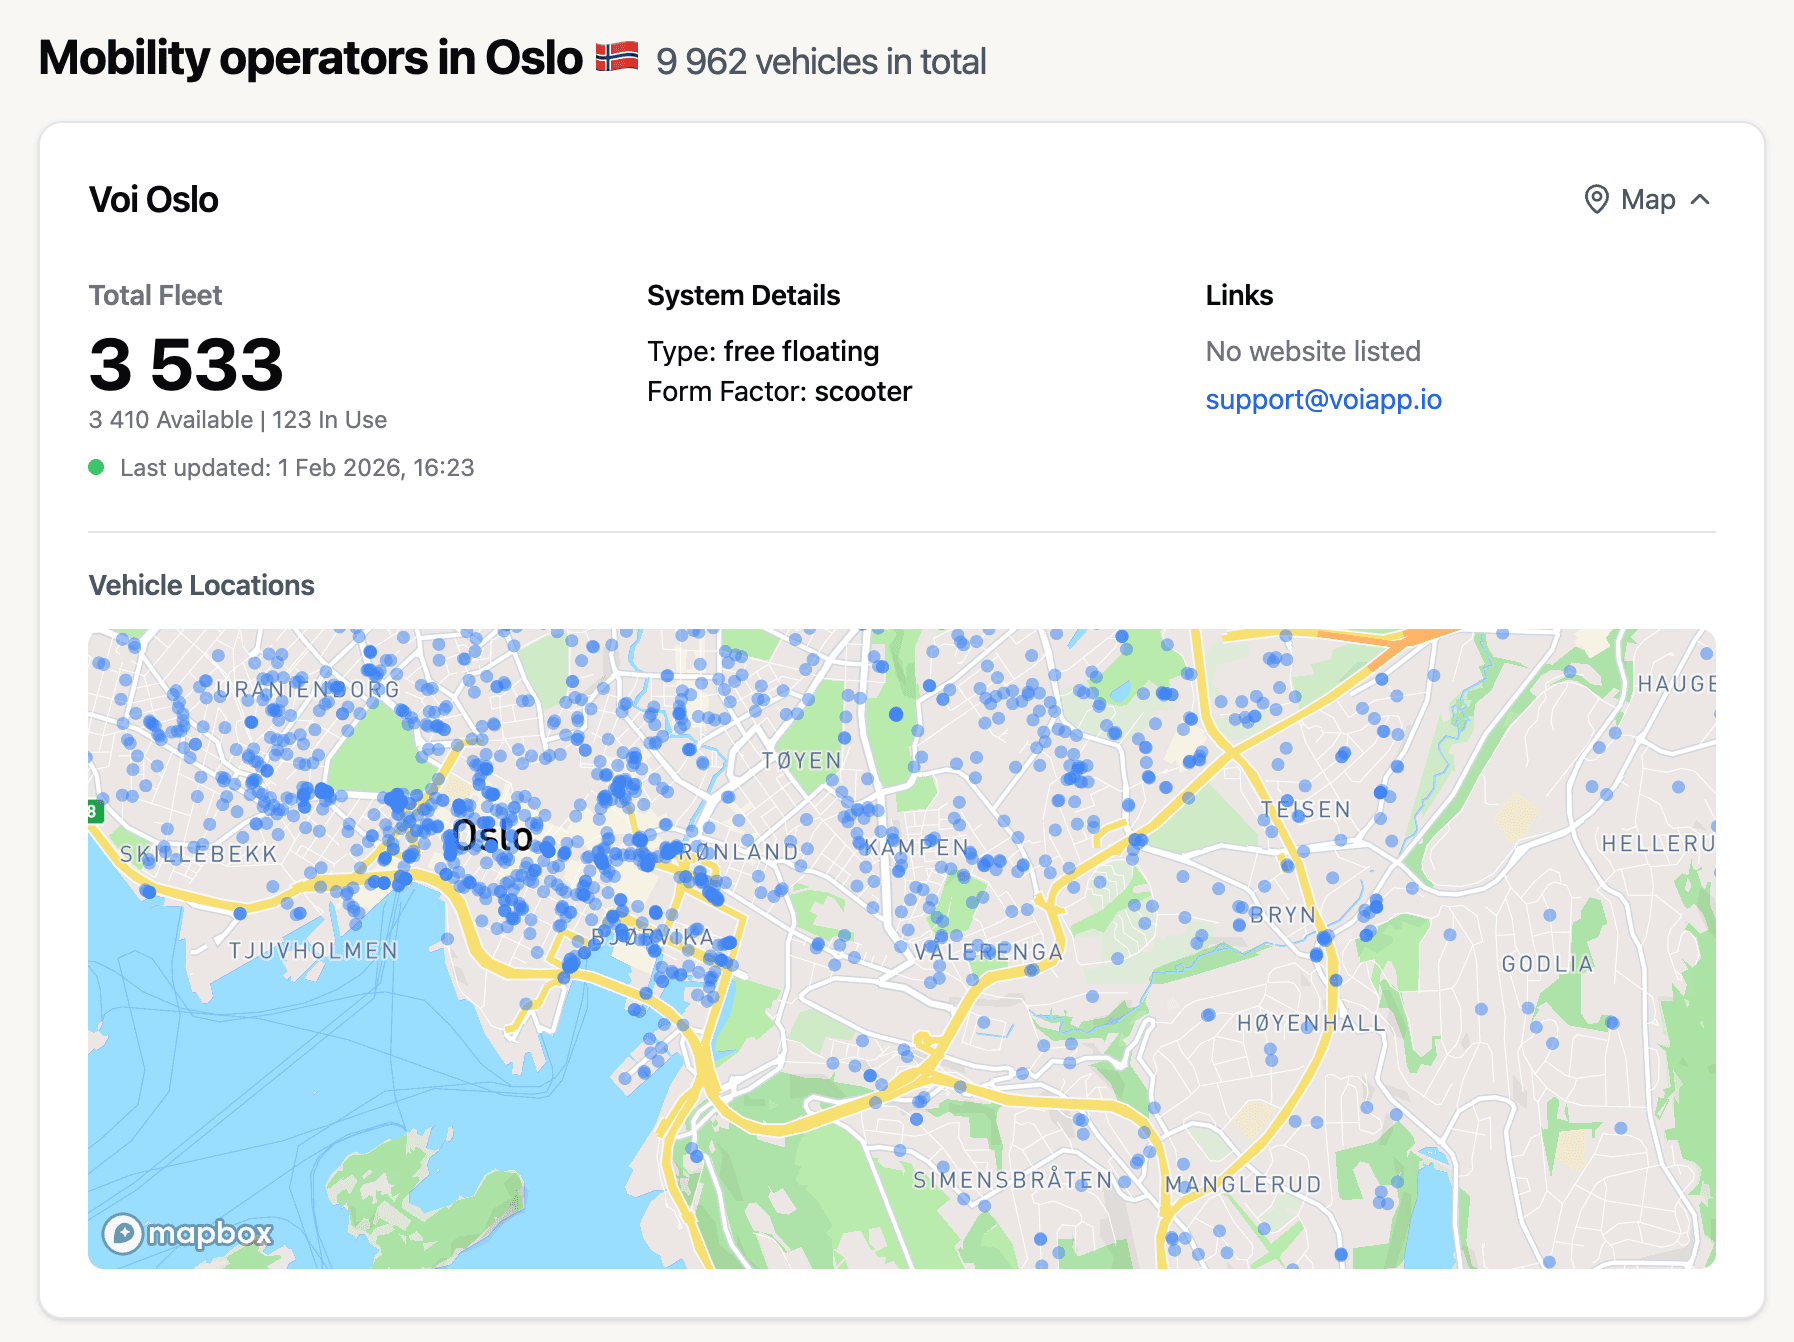1794x1342 pixels.
Task: Click the MANGLERUD label on the map
Action: (1243, 1184)
